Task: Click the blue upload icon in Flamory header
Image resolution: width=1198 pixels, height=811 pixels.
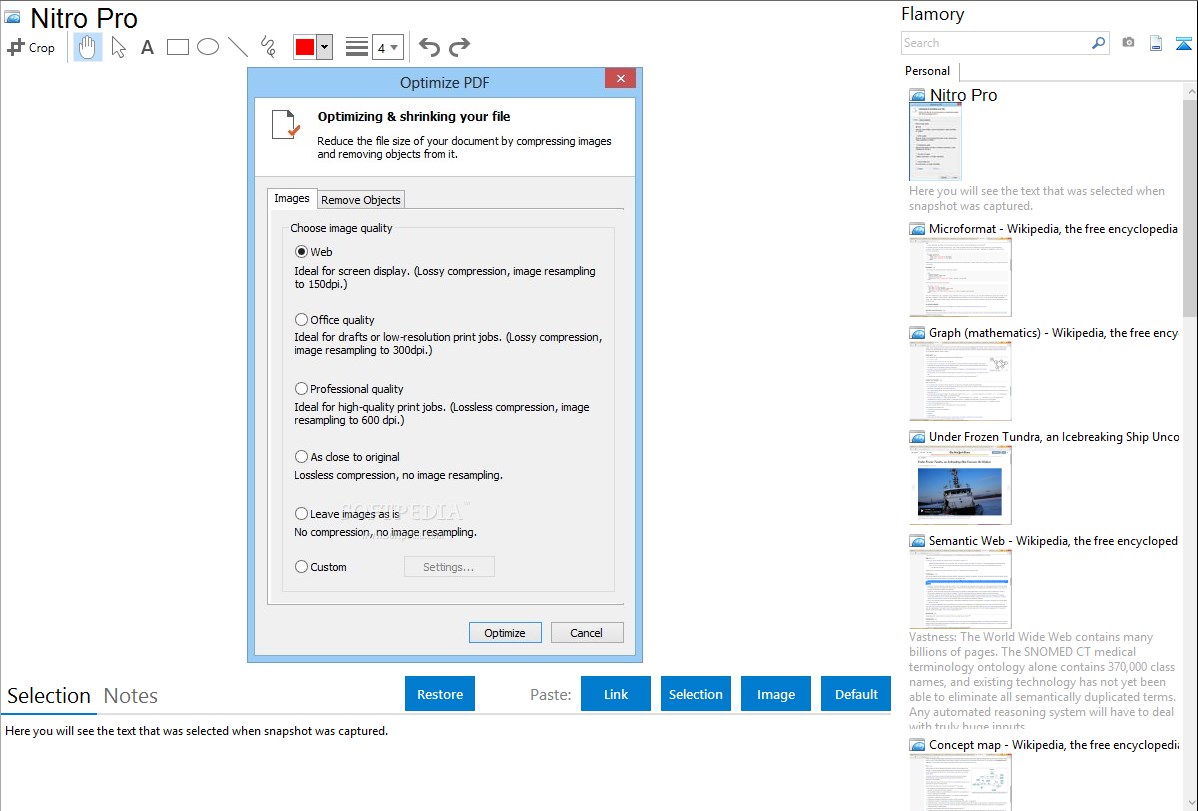Action: 1183,43
